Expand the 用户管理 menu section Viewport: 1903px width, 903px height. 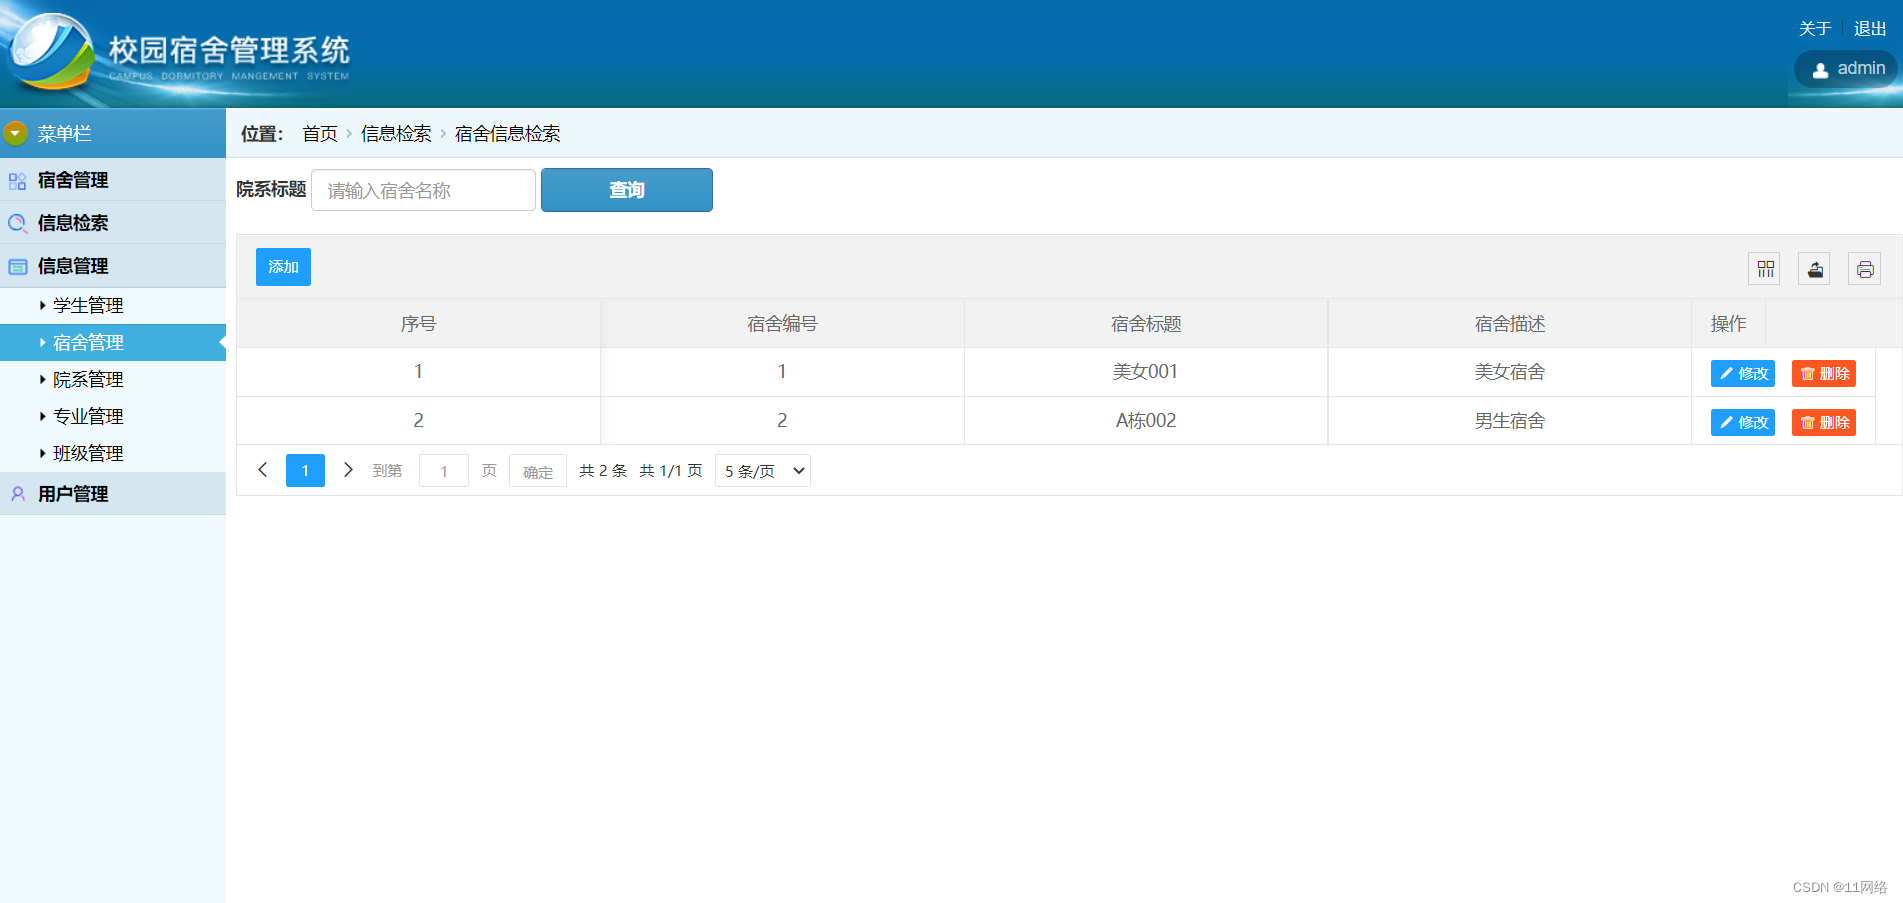(x=73, y=494)
